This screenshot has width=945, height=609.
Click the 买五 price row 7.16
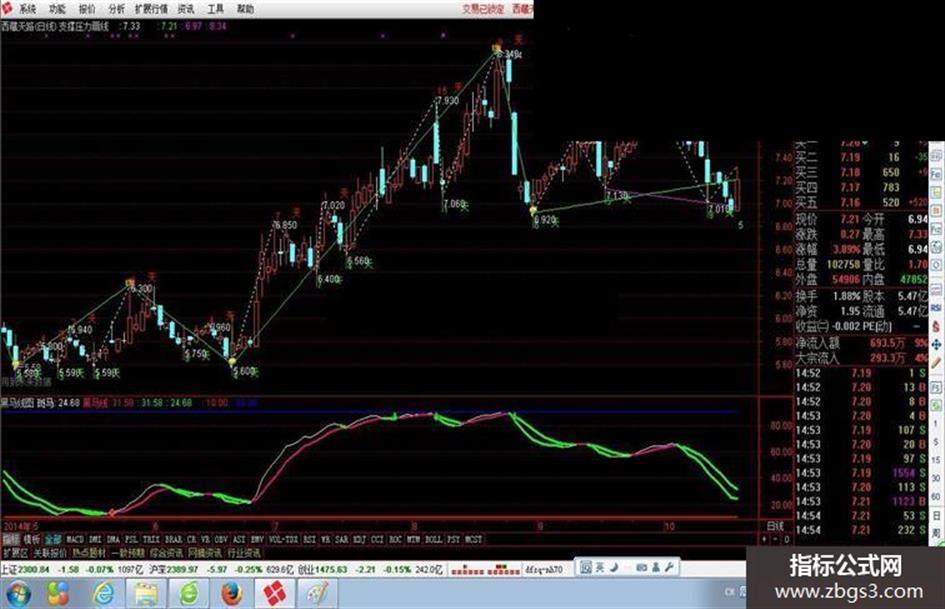[x=861, y=202]
